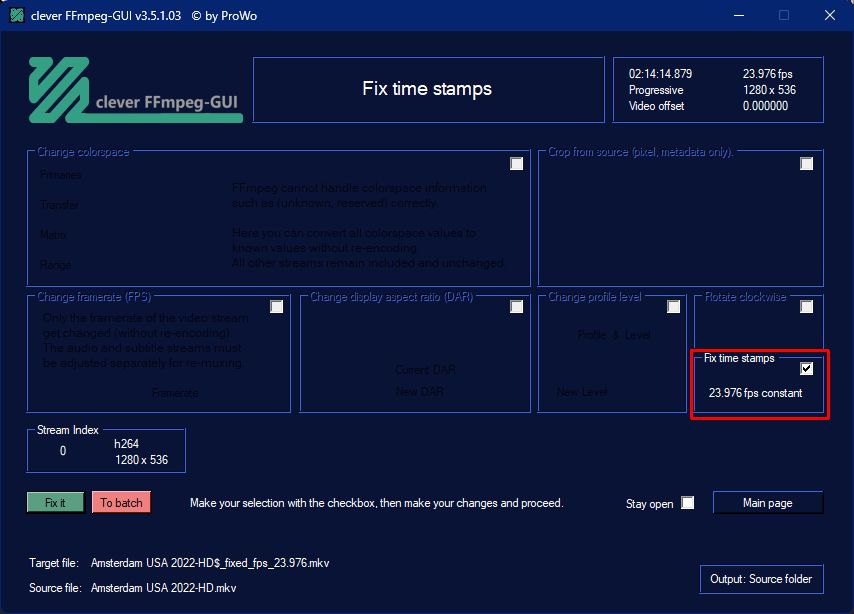The image size is (854, 614).
Task: Click the green Fix it button
Action: click(56, 502)
